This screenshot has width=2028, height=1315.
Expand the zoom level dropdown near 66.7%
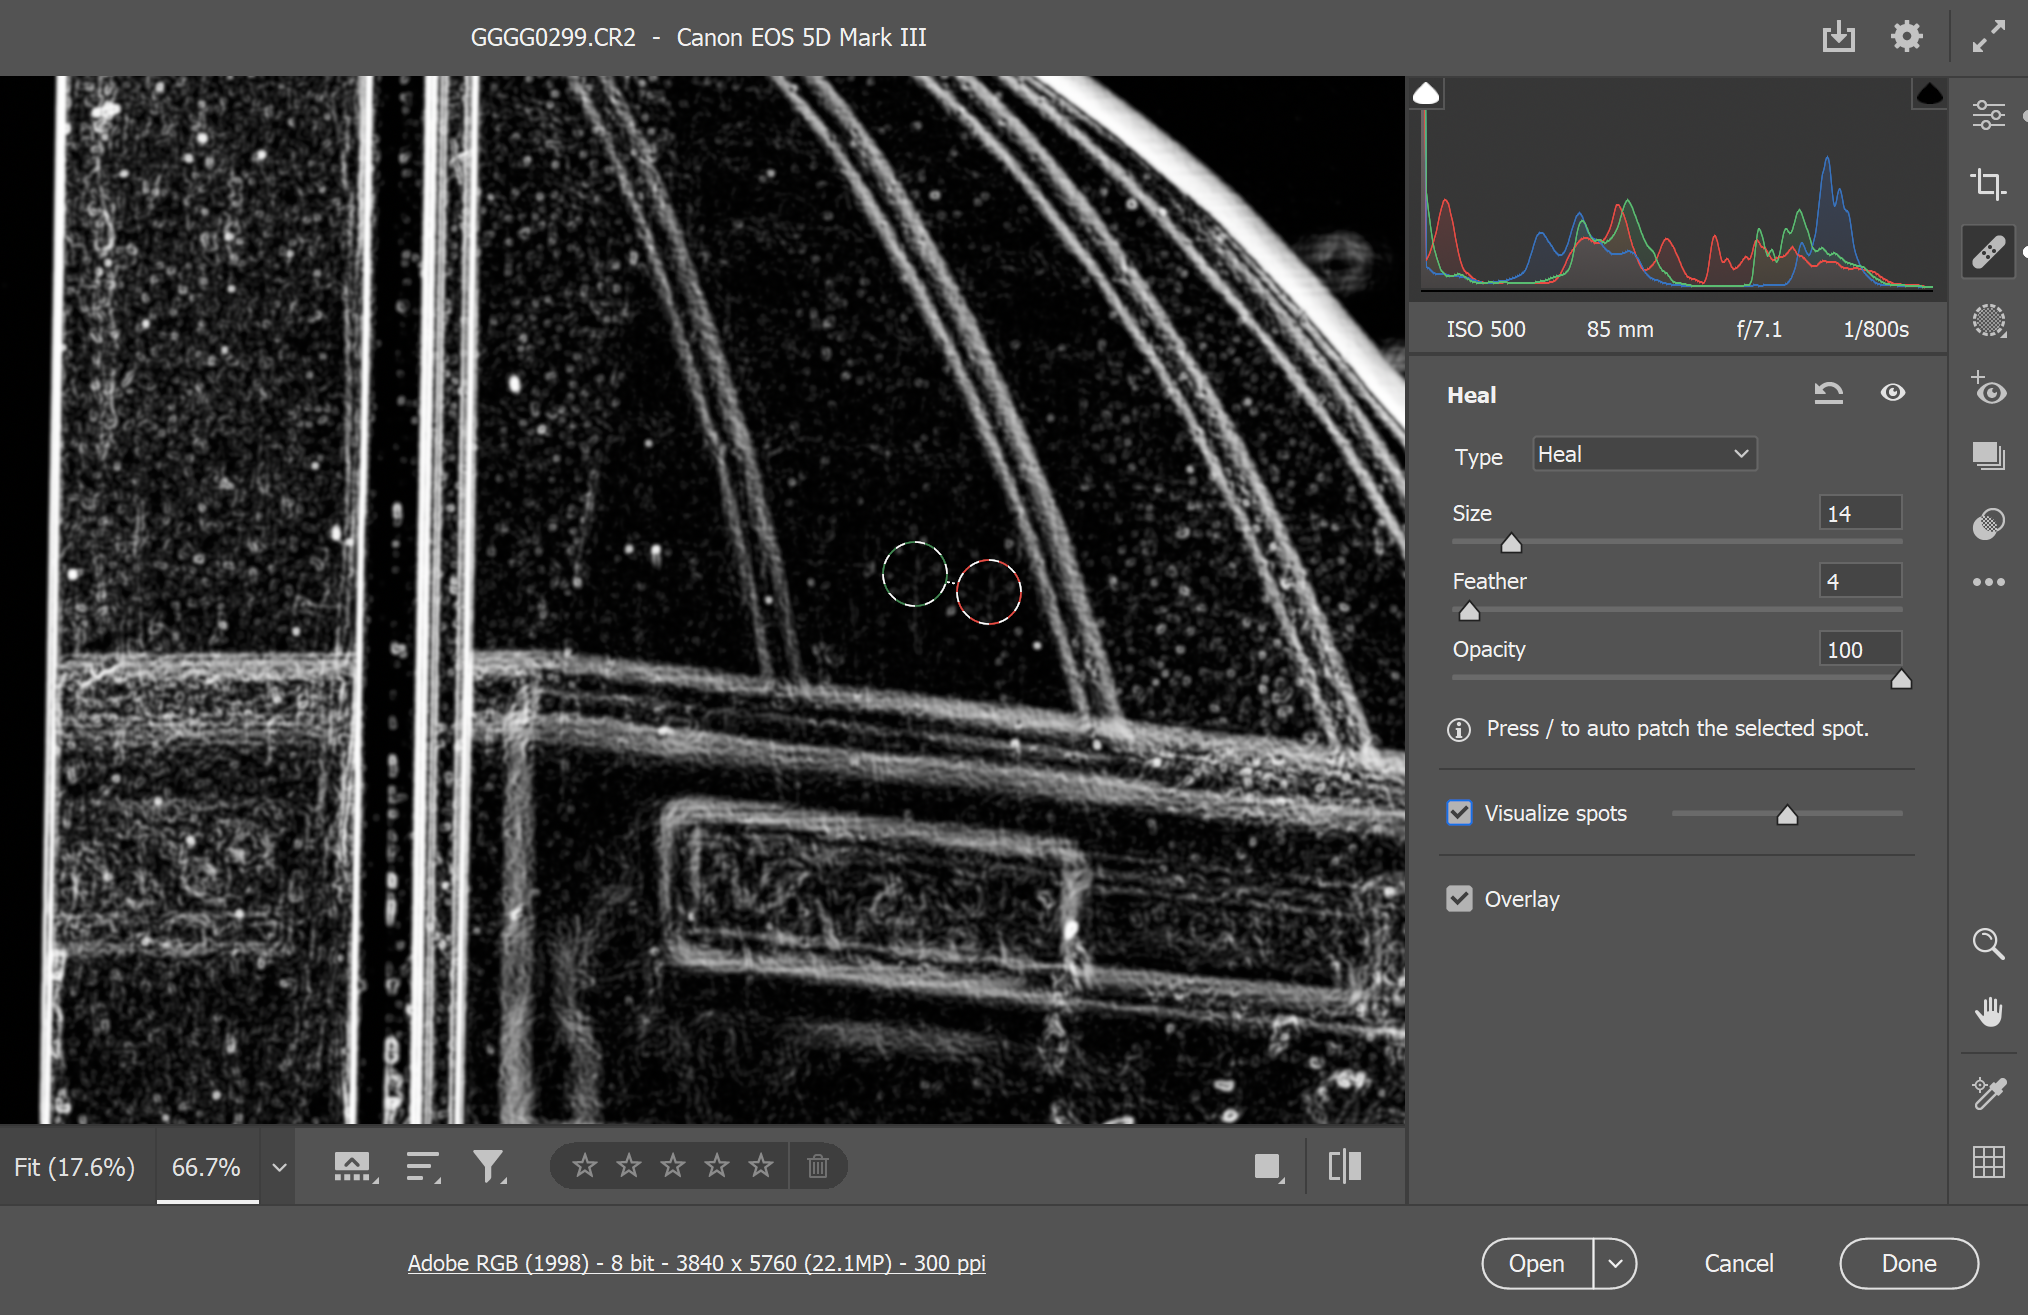[278, 1165]
